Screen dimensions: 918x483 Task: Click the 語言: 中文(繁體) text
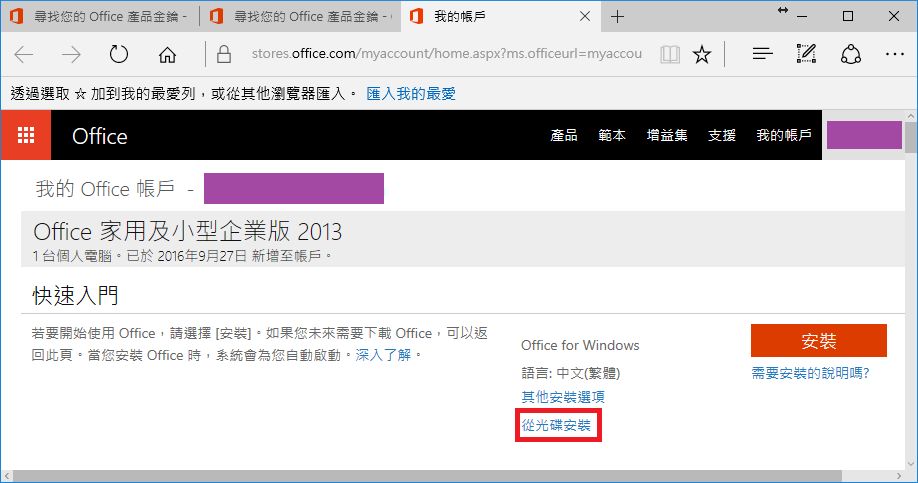pyautogui.click(x=570, y=374)
